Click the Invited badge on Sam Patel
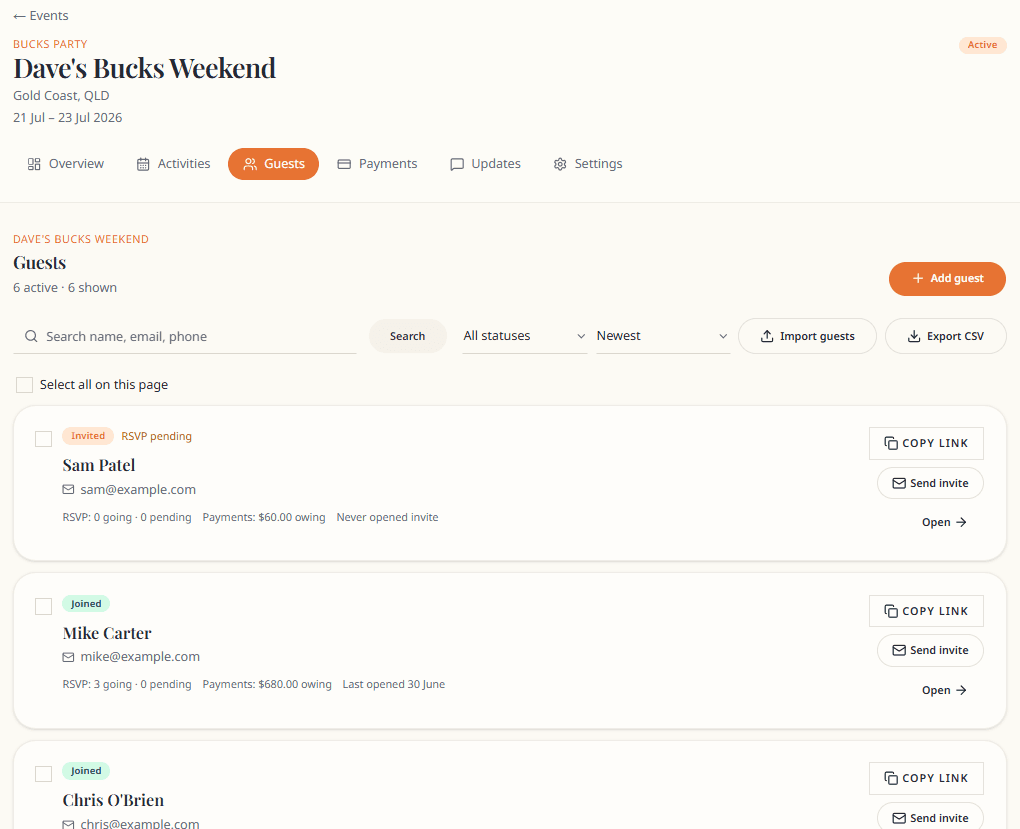This screenshot has height=829, width=1020. pyautogui.click(x=88, y=436)
